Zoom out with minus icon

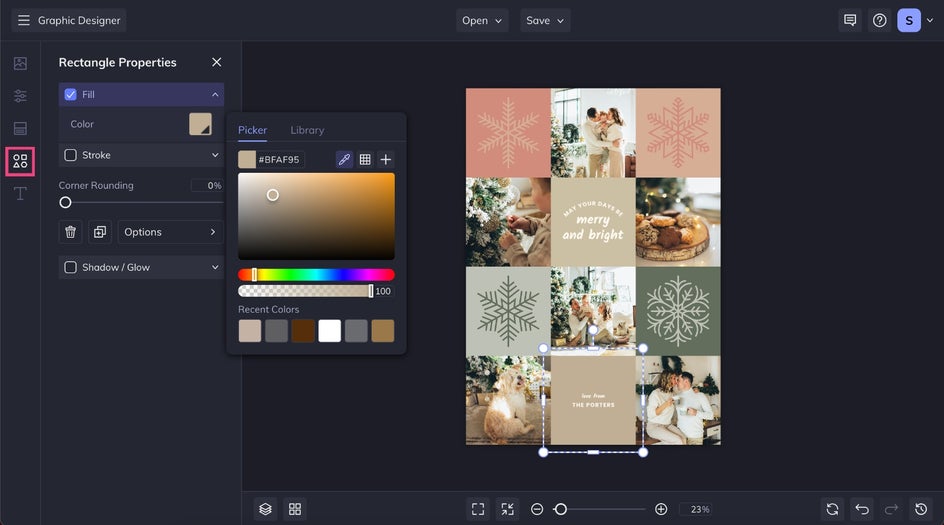537,509
